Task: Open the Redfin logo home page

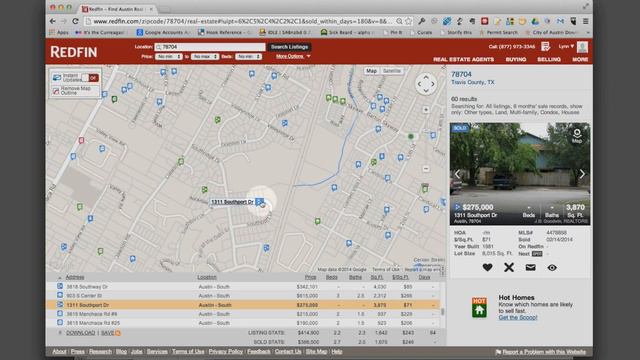Action: pyautogui.click(x=74, y=52)
